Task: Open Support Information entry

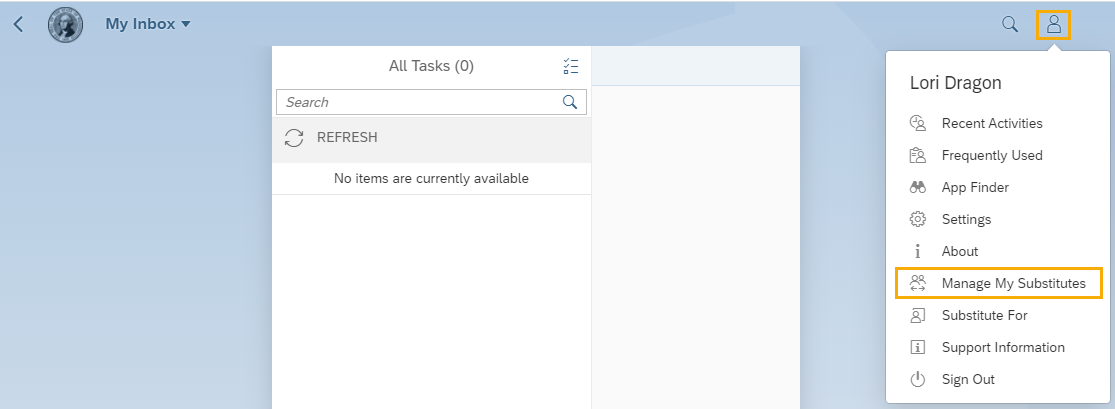Action: click(x=1002, y=348)
